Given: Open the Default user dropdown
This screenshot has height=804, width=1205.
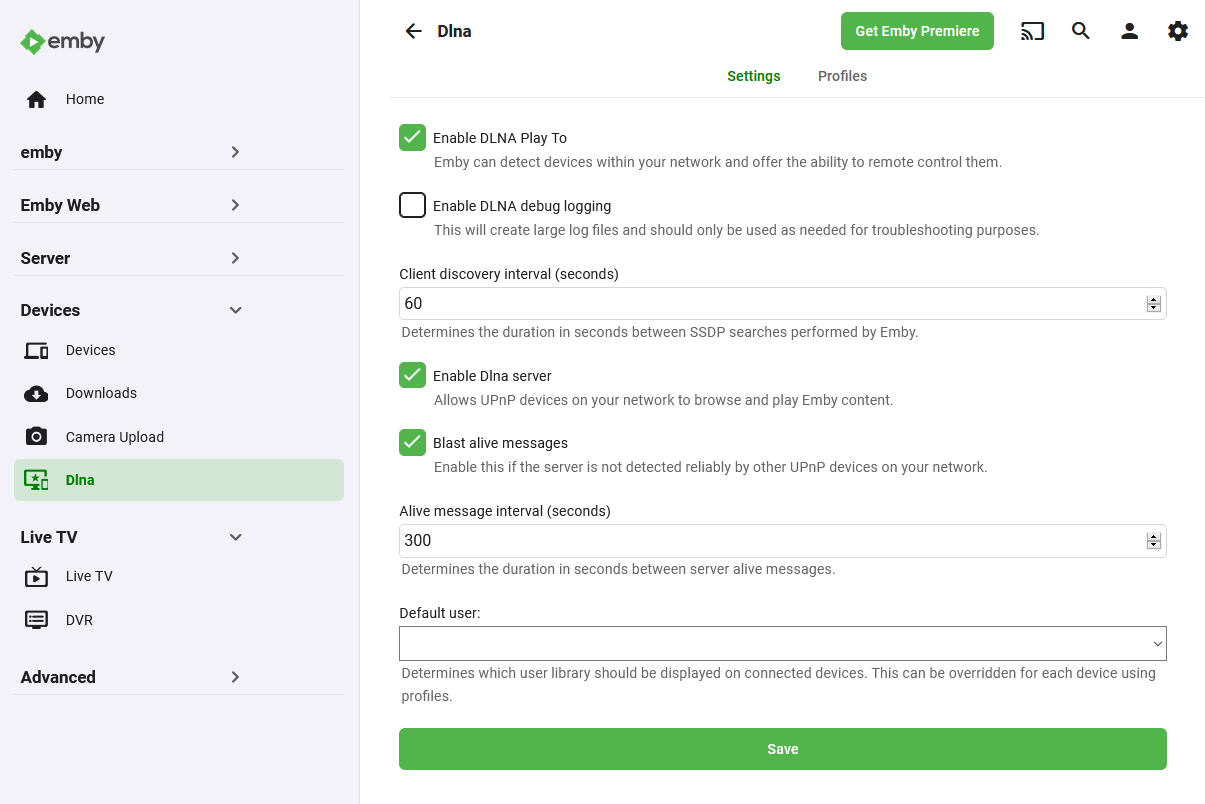Looking at the screenshot, I should point(782,643).
